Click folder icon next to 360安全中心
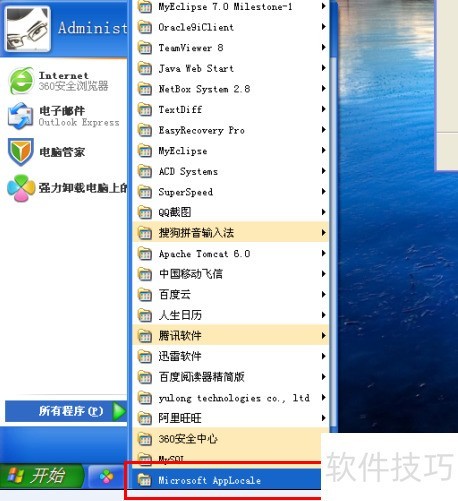 (x=145, y=439)
